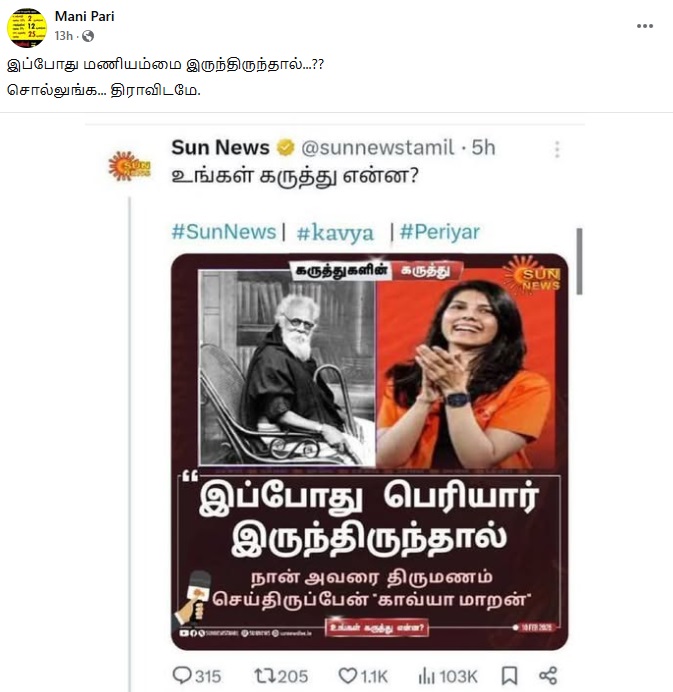This screenshot has width=673, height=692.
Task: Click the gray scrollbar beside the image
Action: coord(579,261)
